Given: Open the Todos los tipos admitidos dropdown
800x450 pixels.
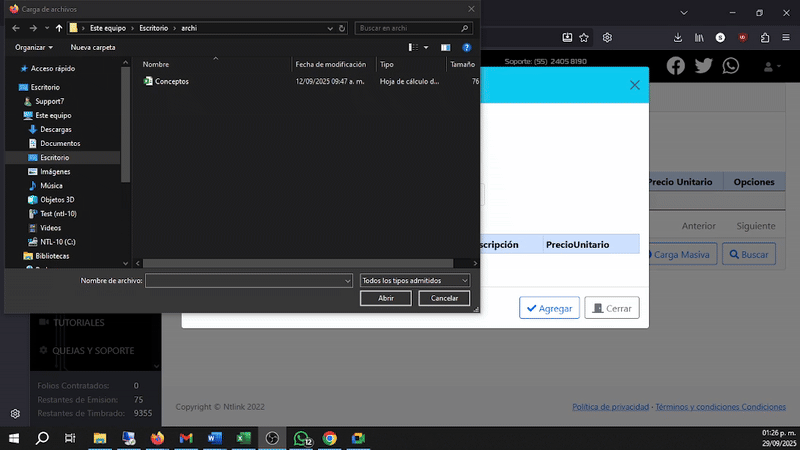Looking at the screenshot, I should pos(415,281).
